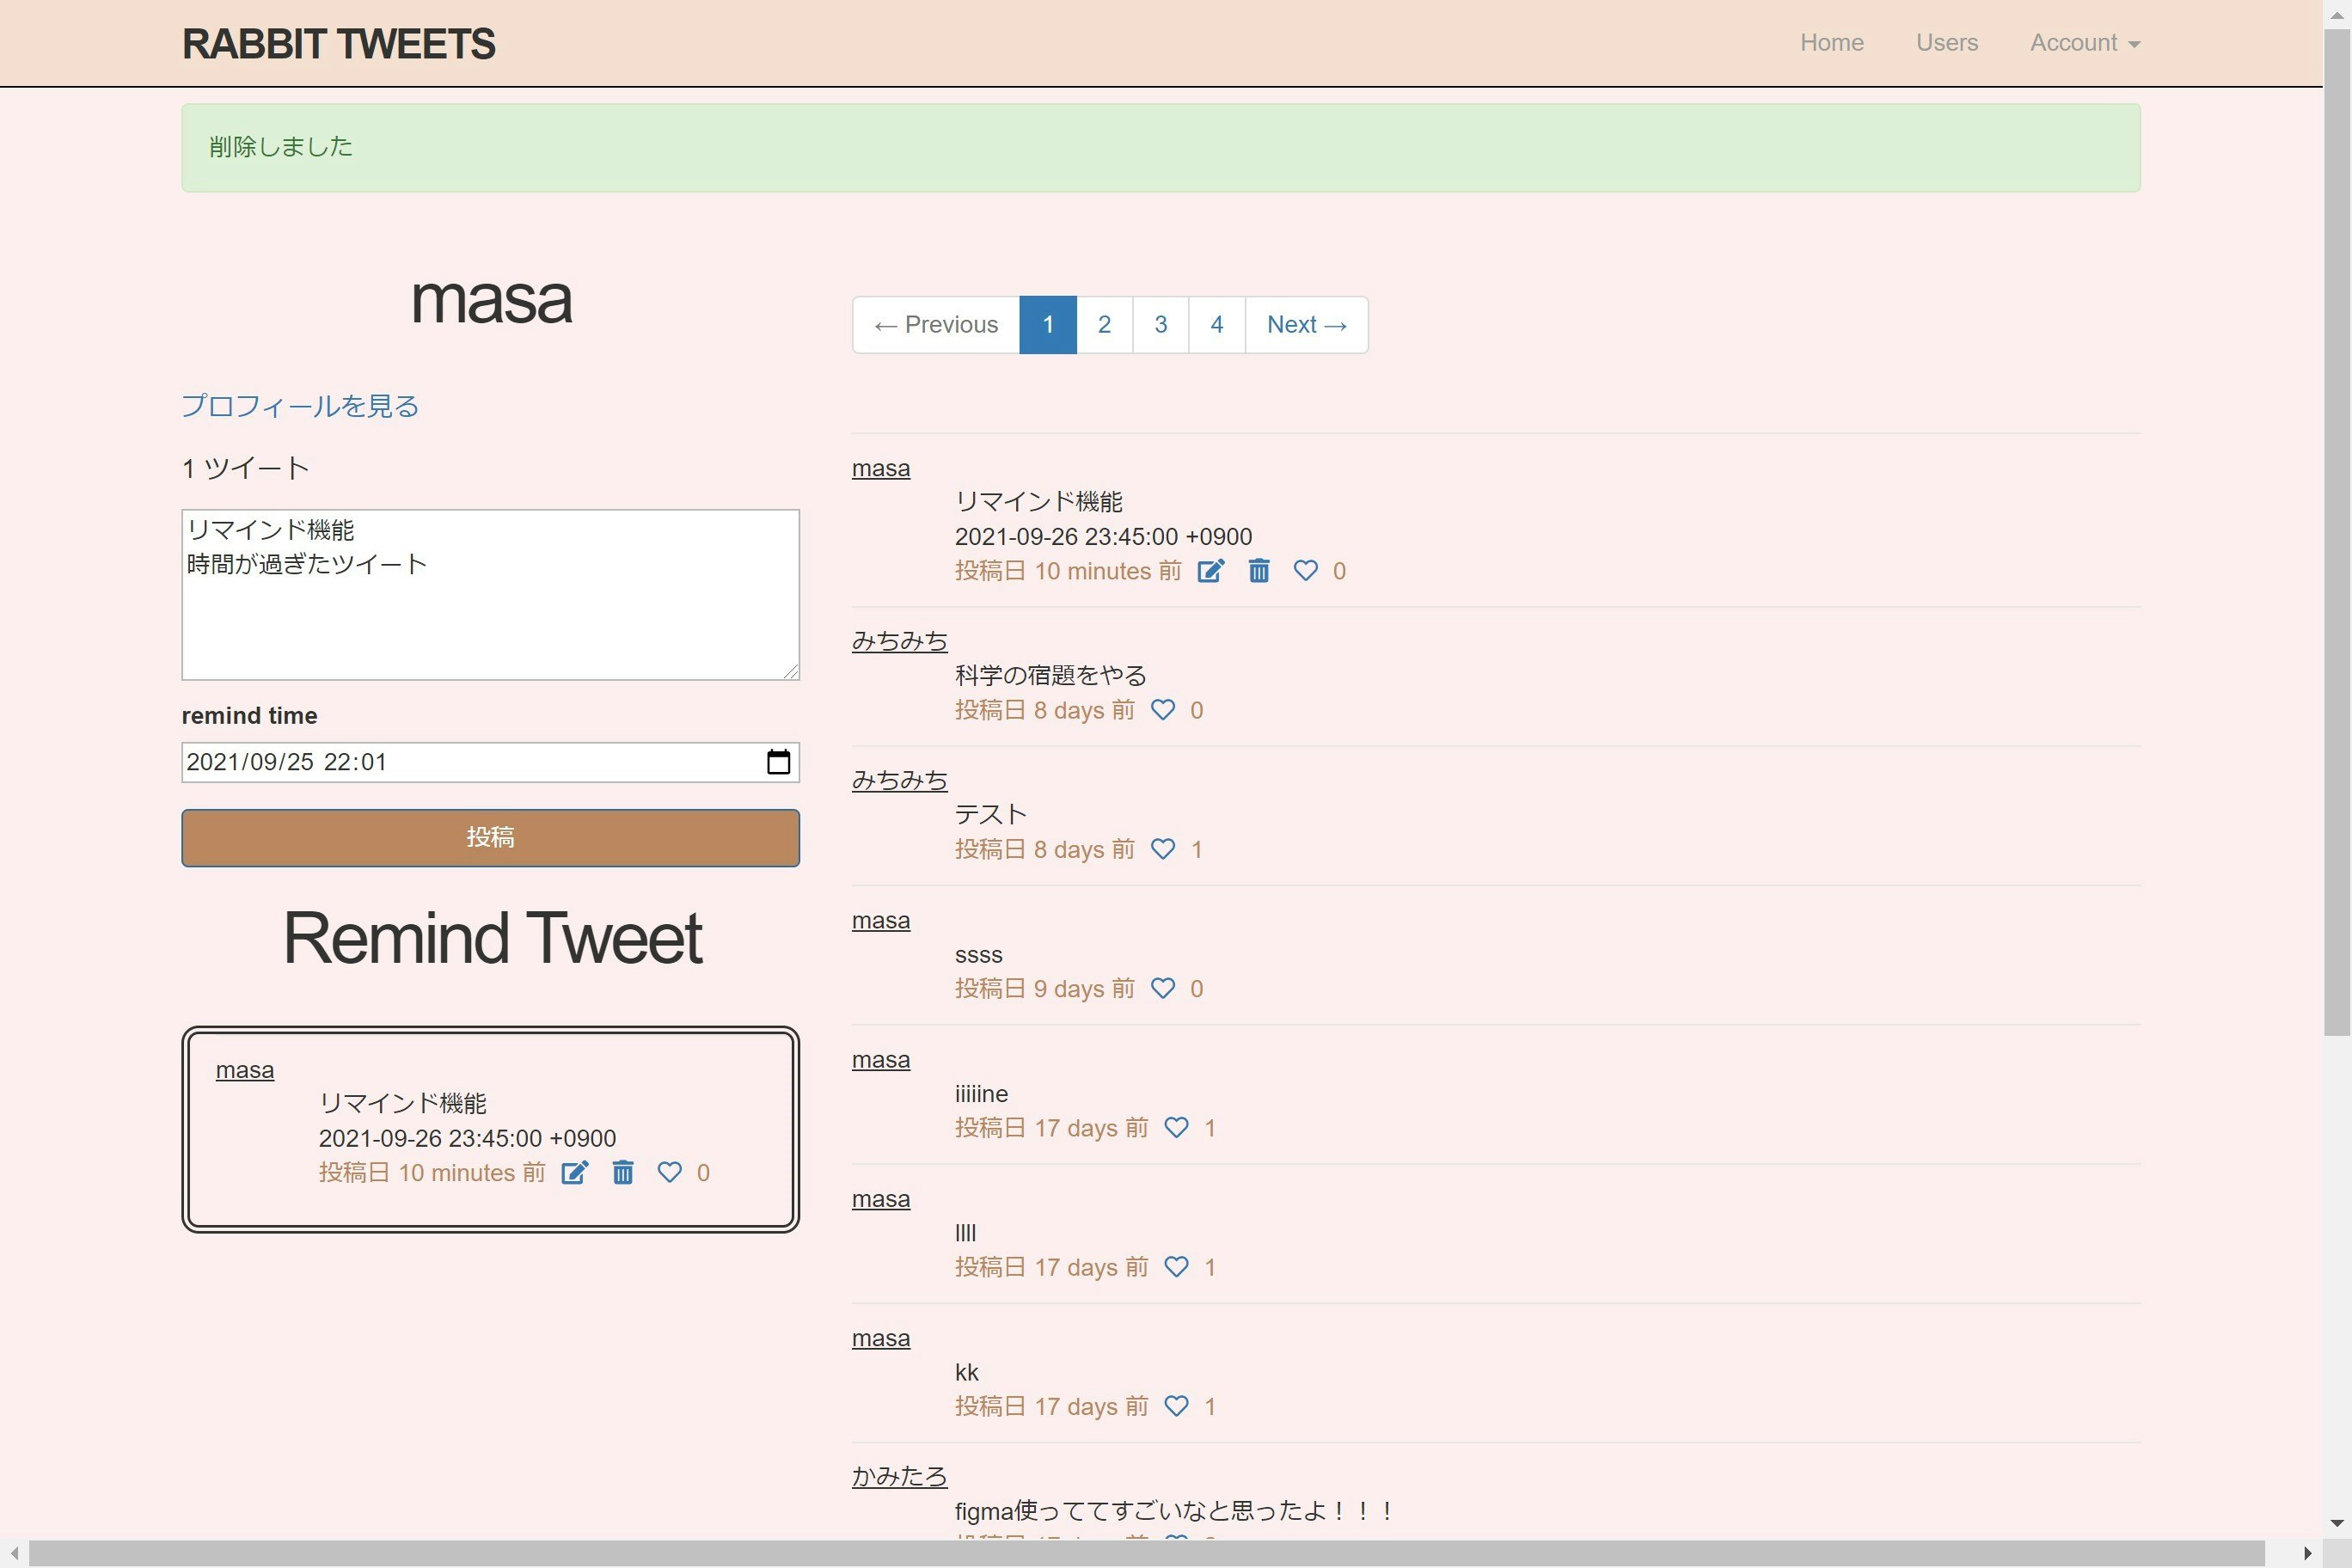This screenshot has width=2352, height=1568.
Task: Open プロフィールを見る link
Action: [298, 406]
